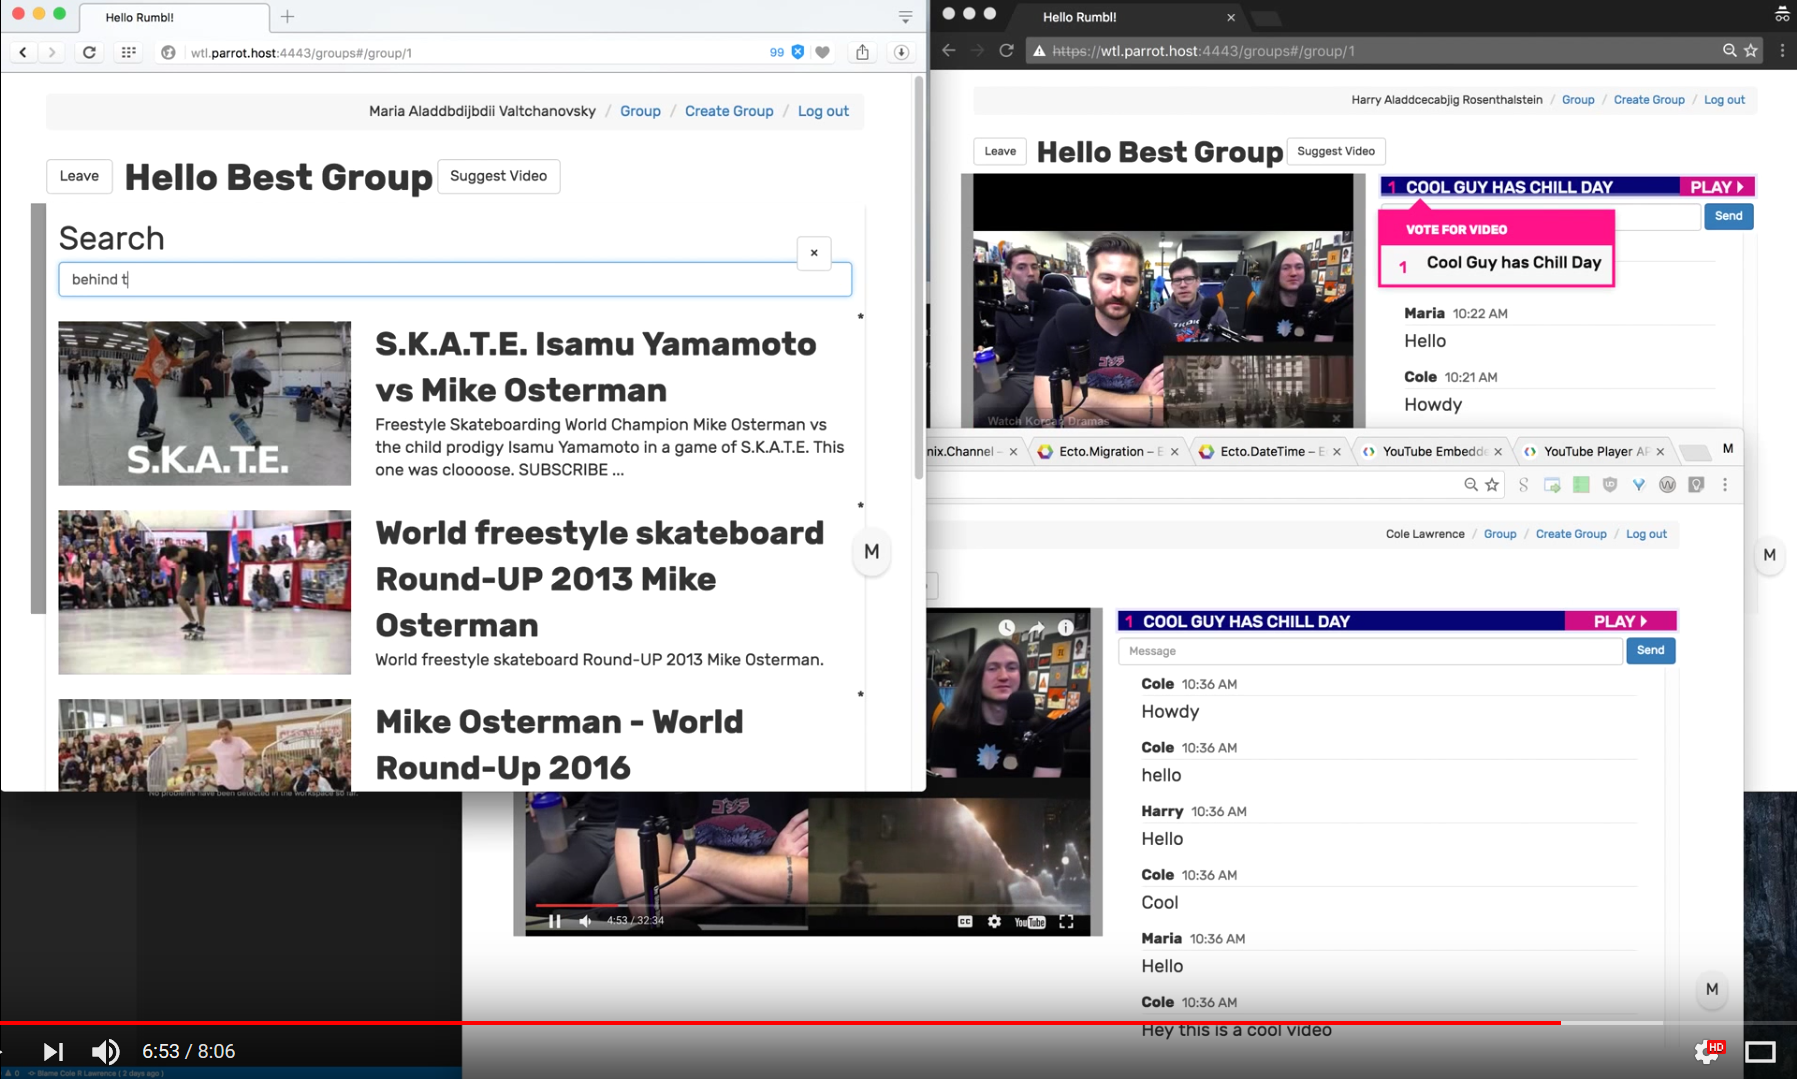Click Log out in Harry's window

[1724, 100]
